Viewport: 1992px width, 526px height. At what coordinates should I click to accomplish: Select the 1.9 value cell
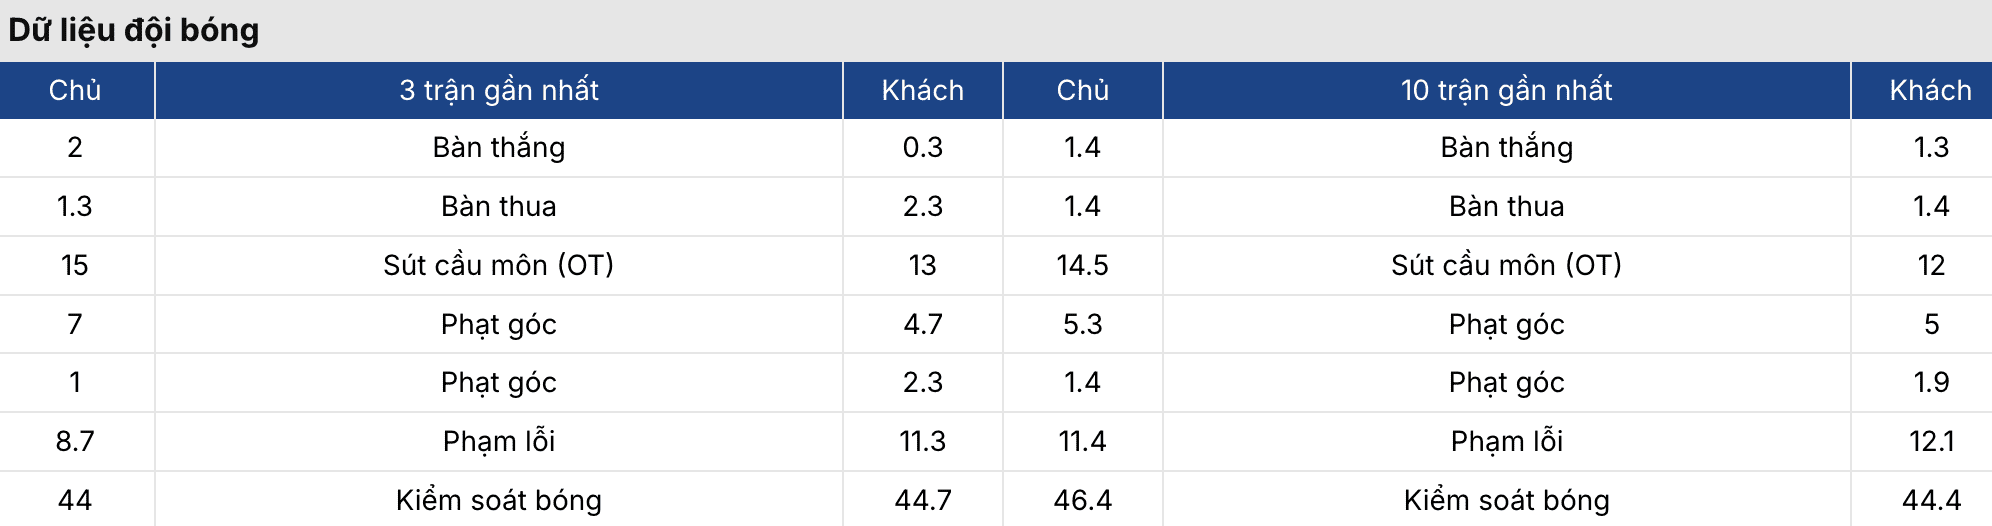(x=1930, y=382)
